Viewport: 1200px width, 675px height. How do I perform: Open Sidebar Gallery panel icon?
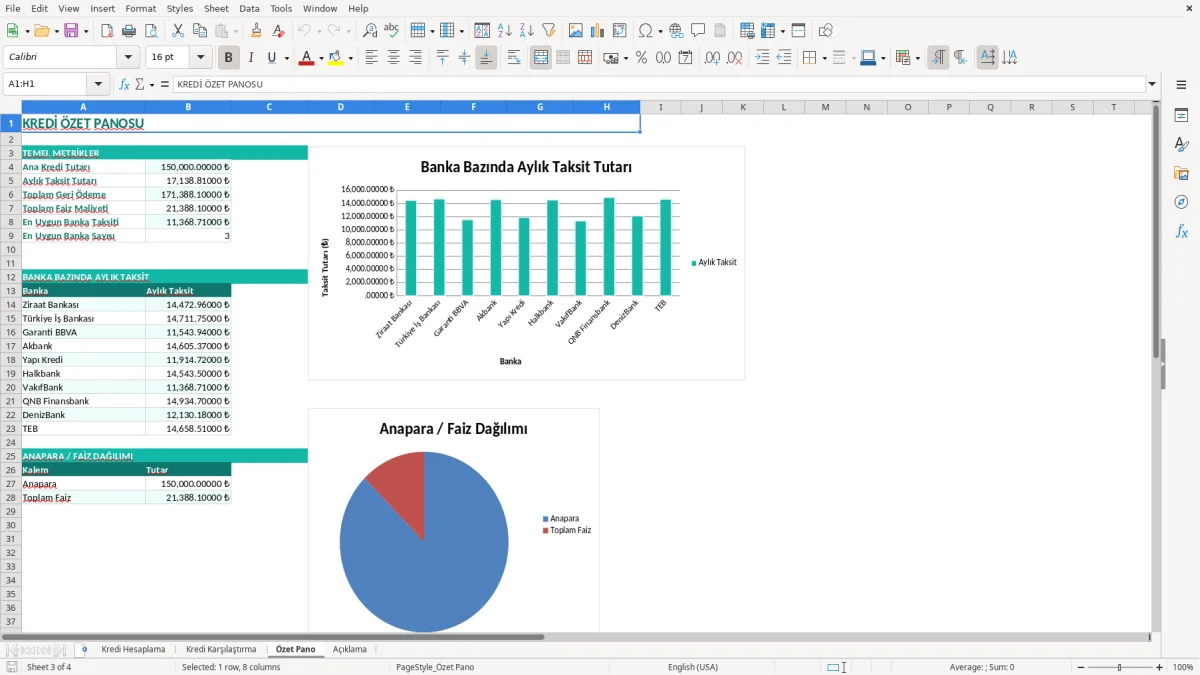1181,174
